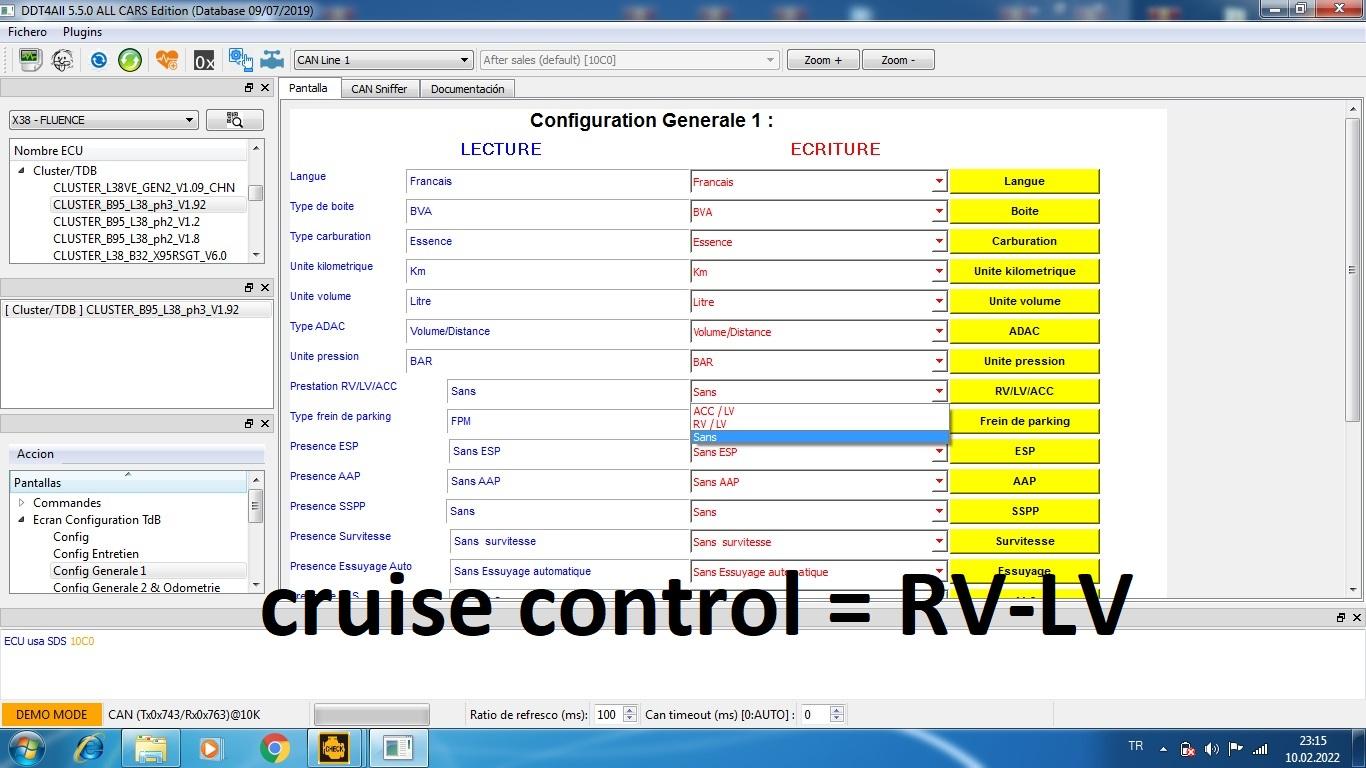Click the scan button beside X38 - FLUENCE
The image size is (1366, 768).
[235, 120]
